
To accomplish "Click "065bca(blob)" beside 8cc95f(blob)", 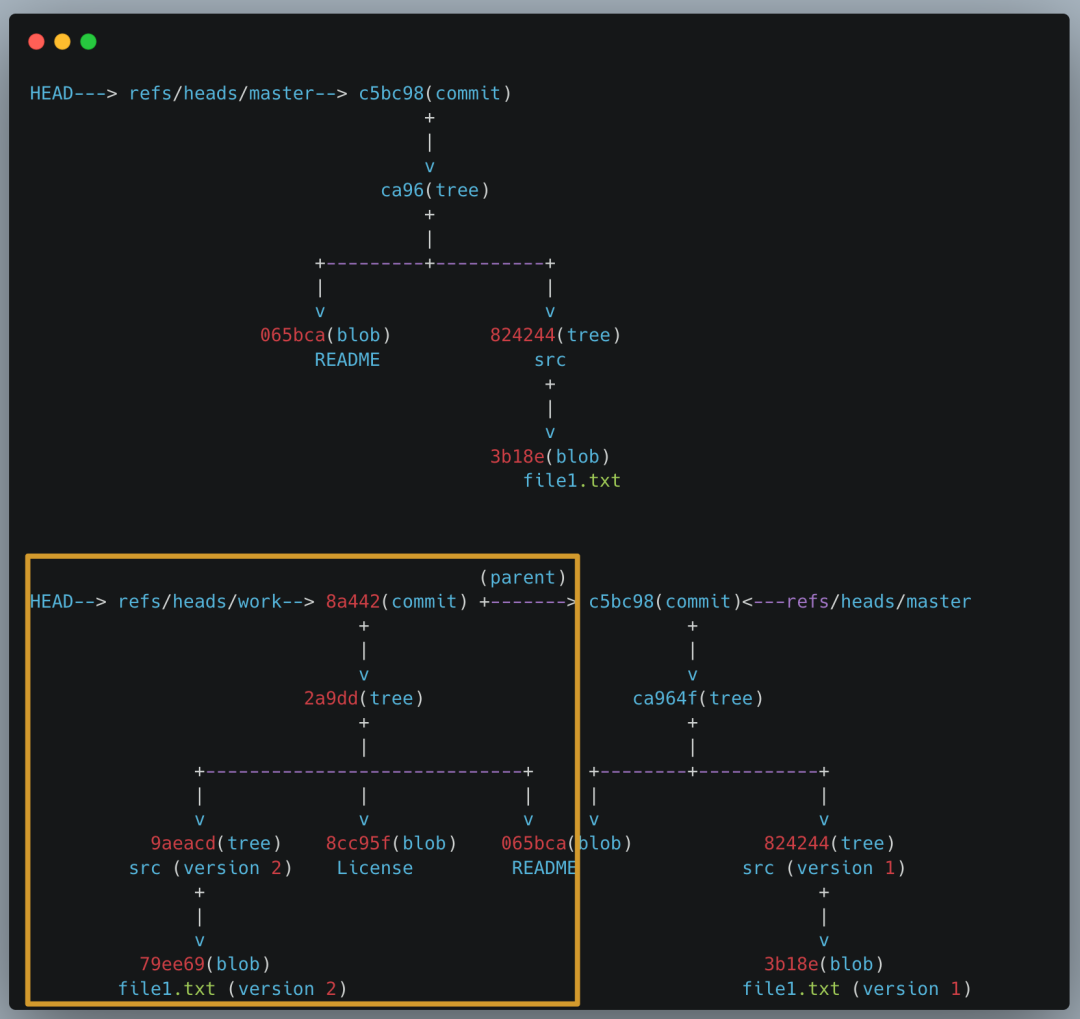I will 566,843.
